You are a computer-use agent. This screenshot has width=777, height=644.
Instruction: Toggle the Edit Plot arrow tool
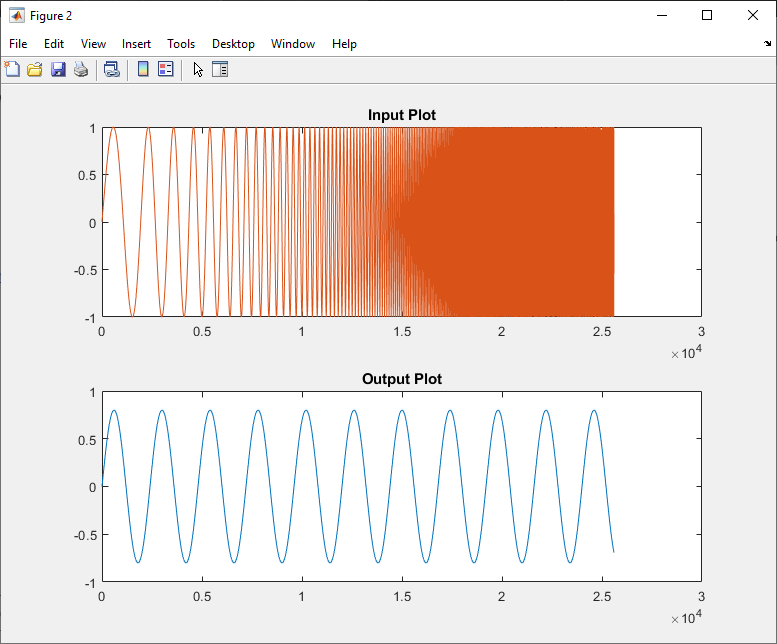(x=198, y=70)
